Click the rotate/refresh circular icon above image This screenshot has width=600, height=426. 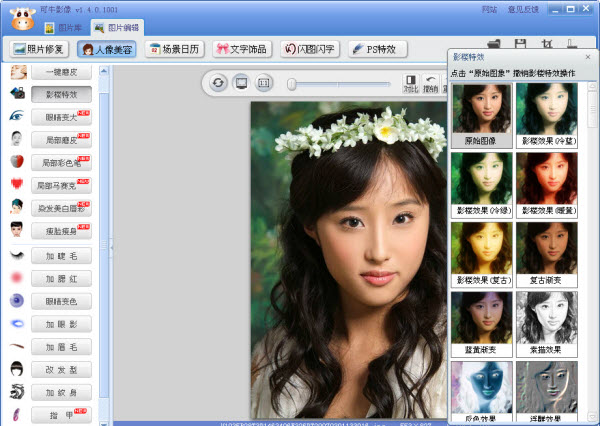click(218, 83)
